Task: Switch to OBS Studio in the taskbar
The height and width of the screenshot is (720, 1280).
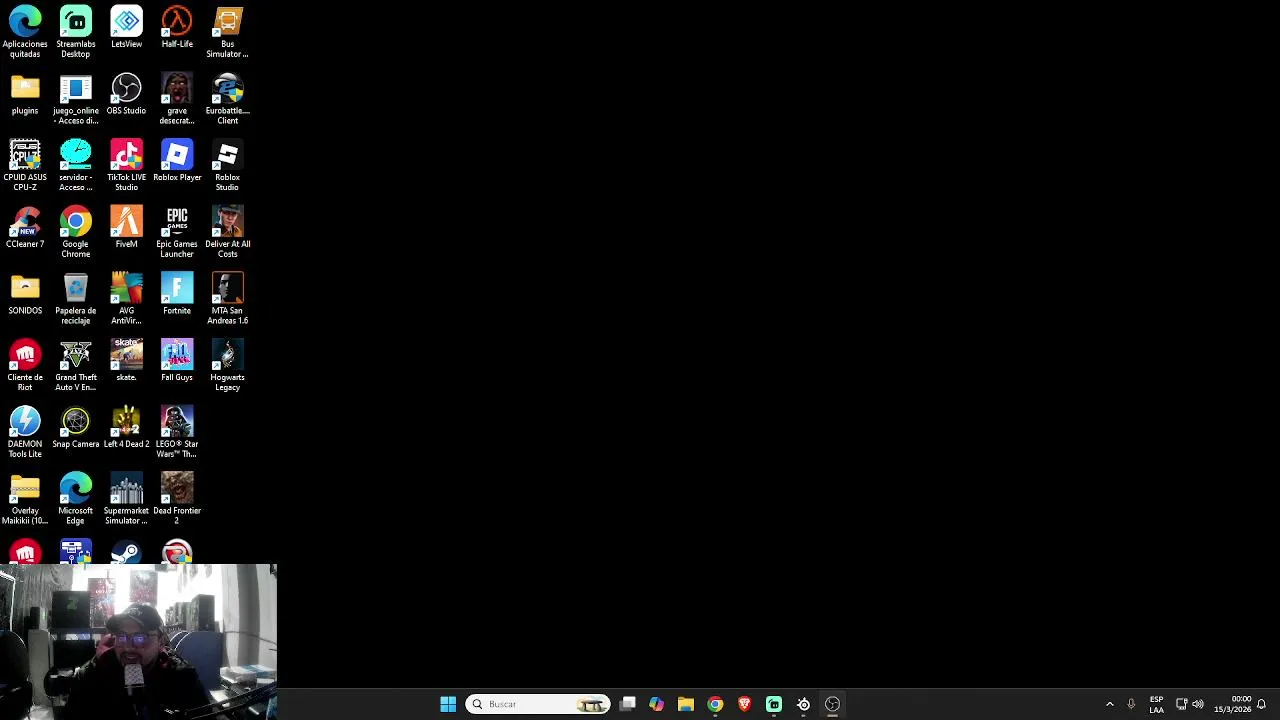Action: coord(832,704)
